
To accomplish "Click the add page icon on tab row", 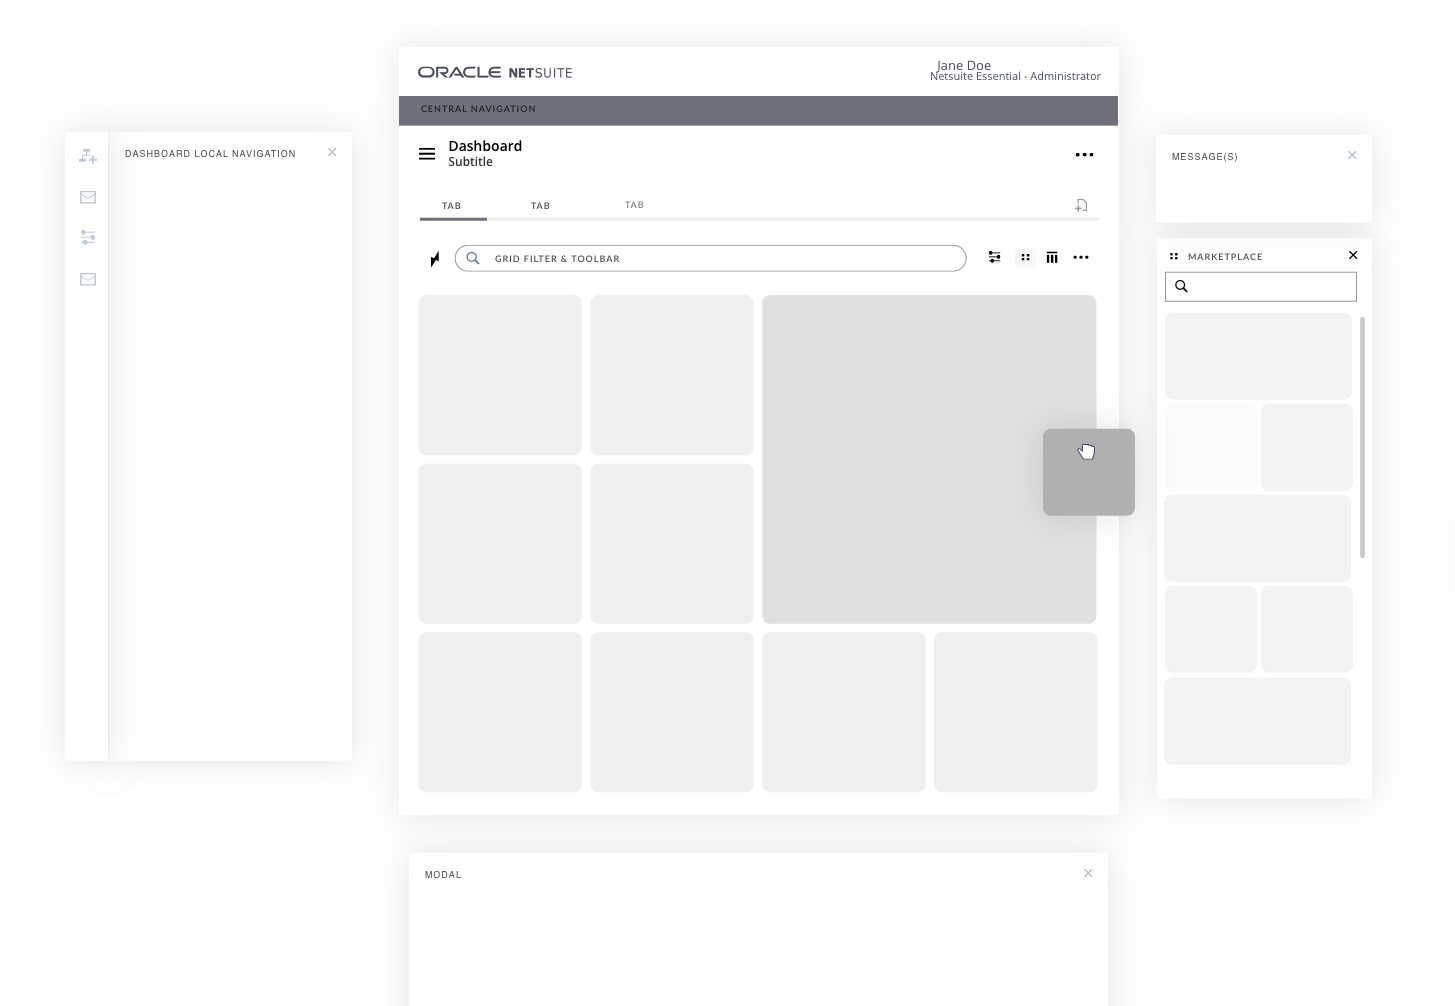I will tap(1081, 205).
